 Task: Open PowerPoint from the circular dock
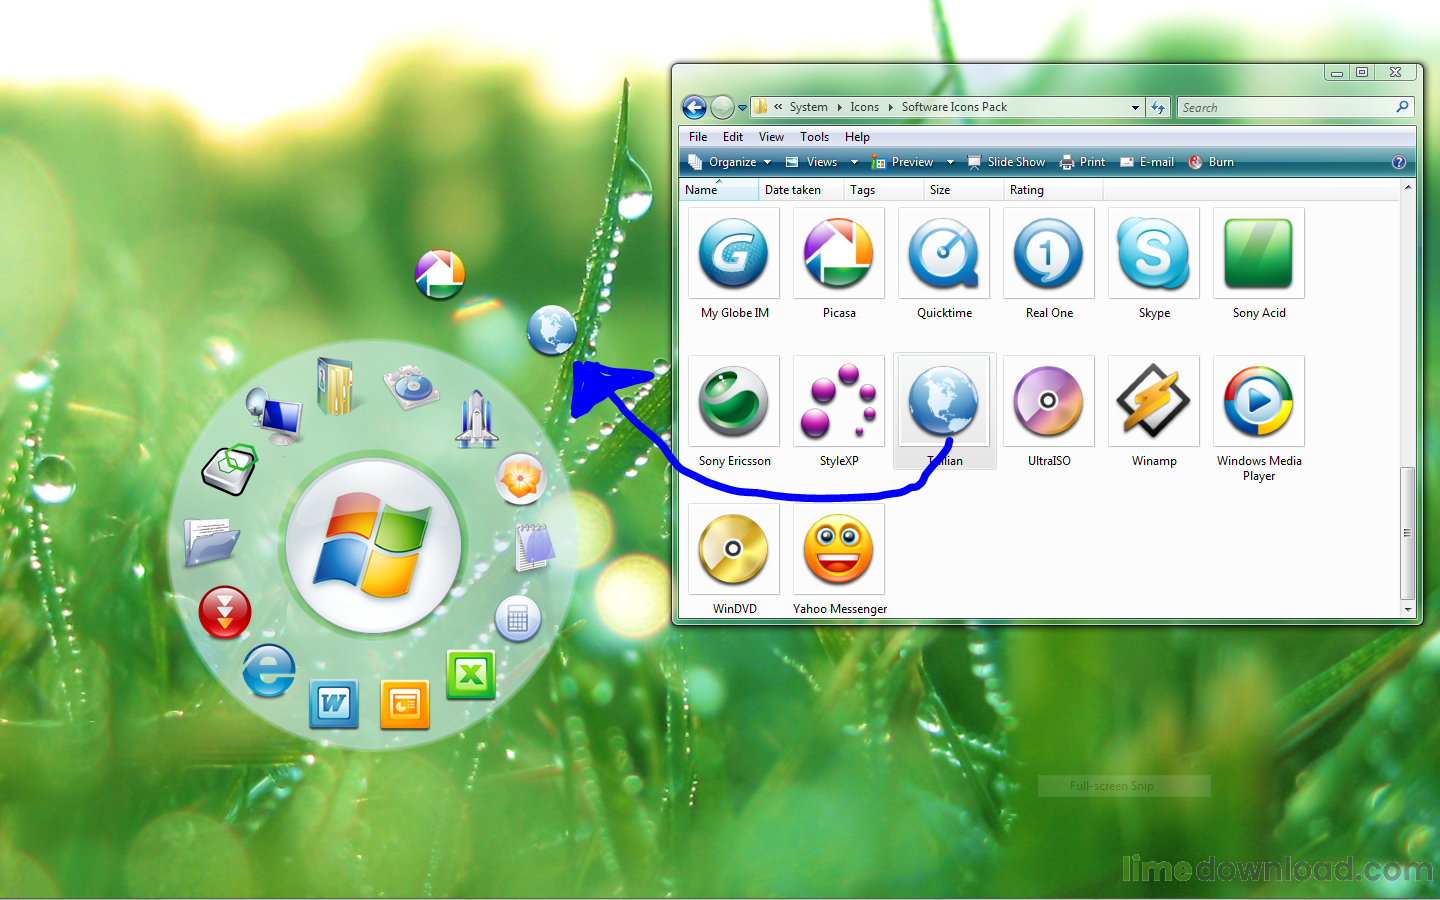tap(405, 704)
